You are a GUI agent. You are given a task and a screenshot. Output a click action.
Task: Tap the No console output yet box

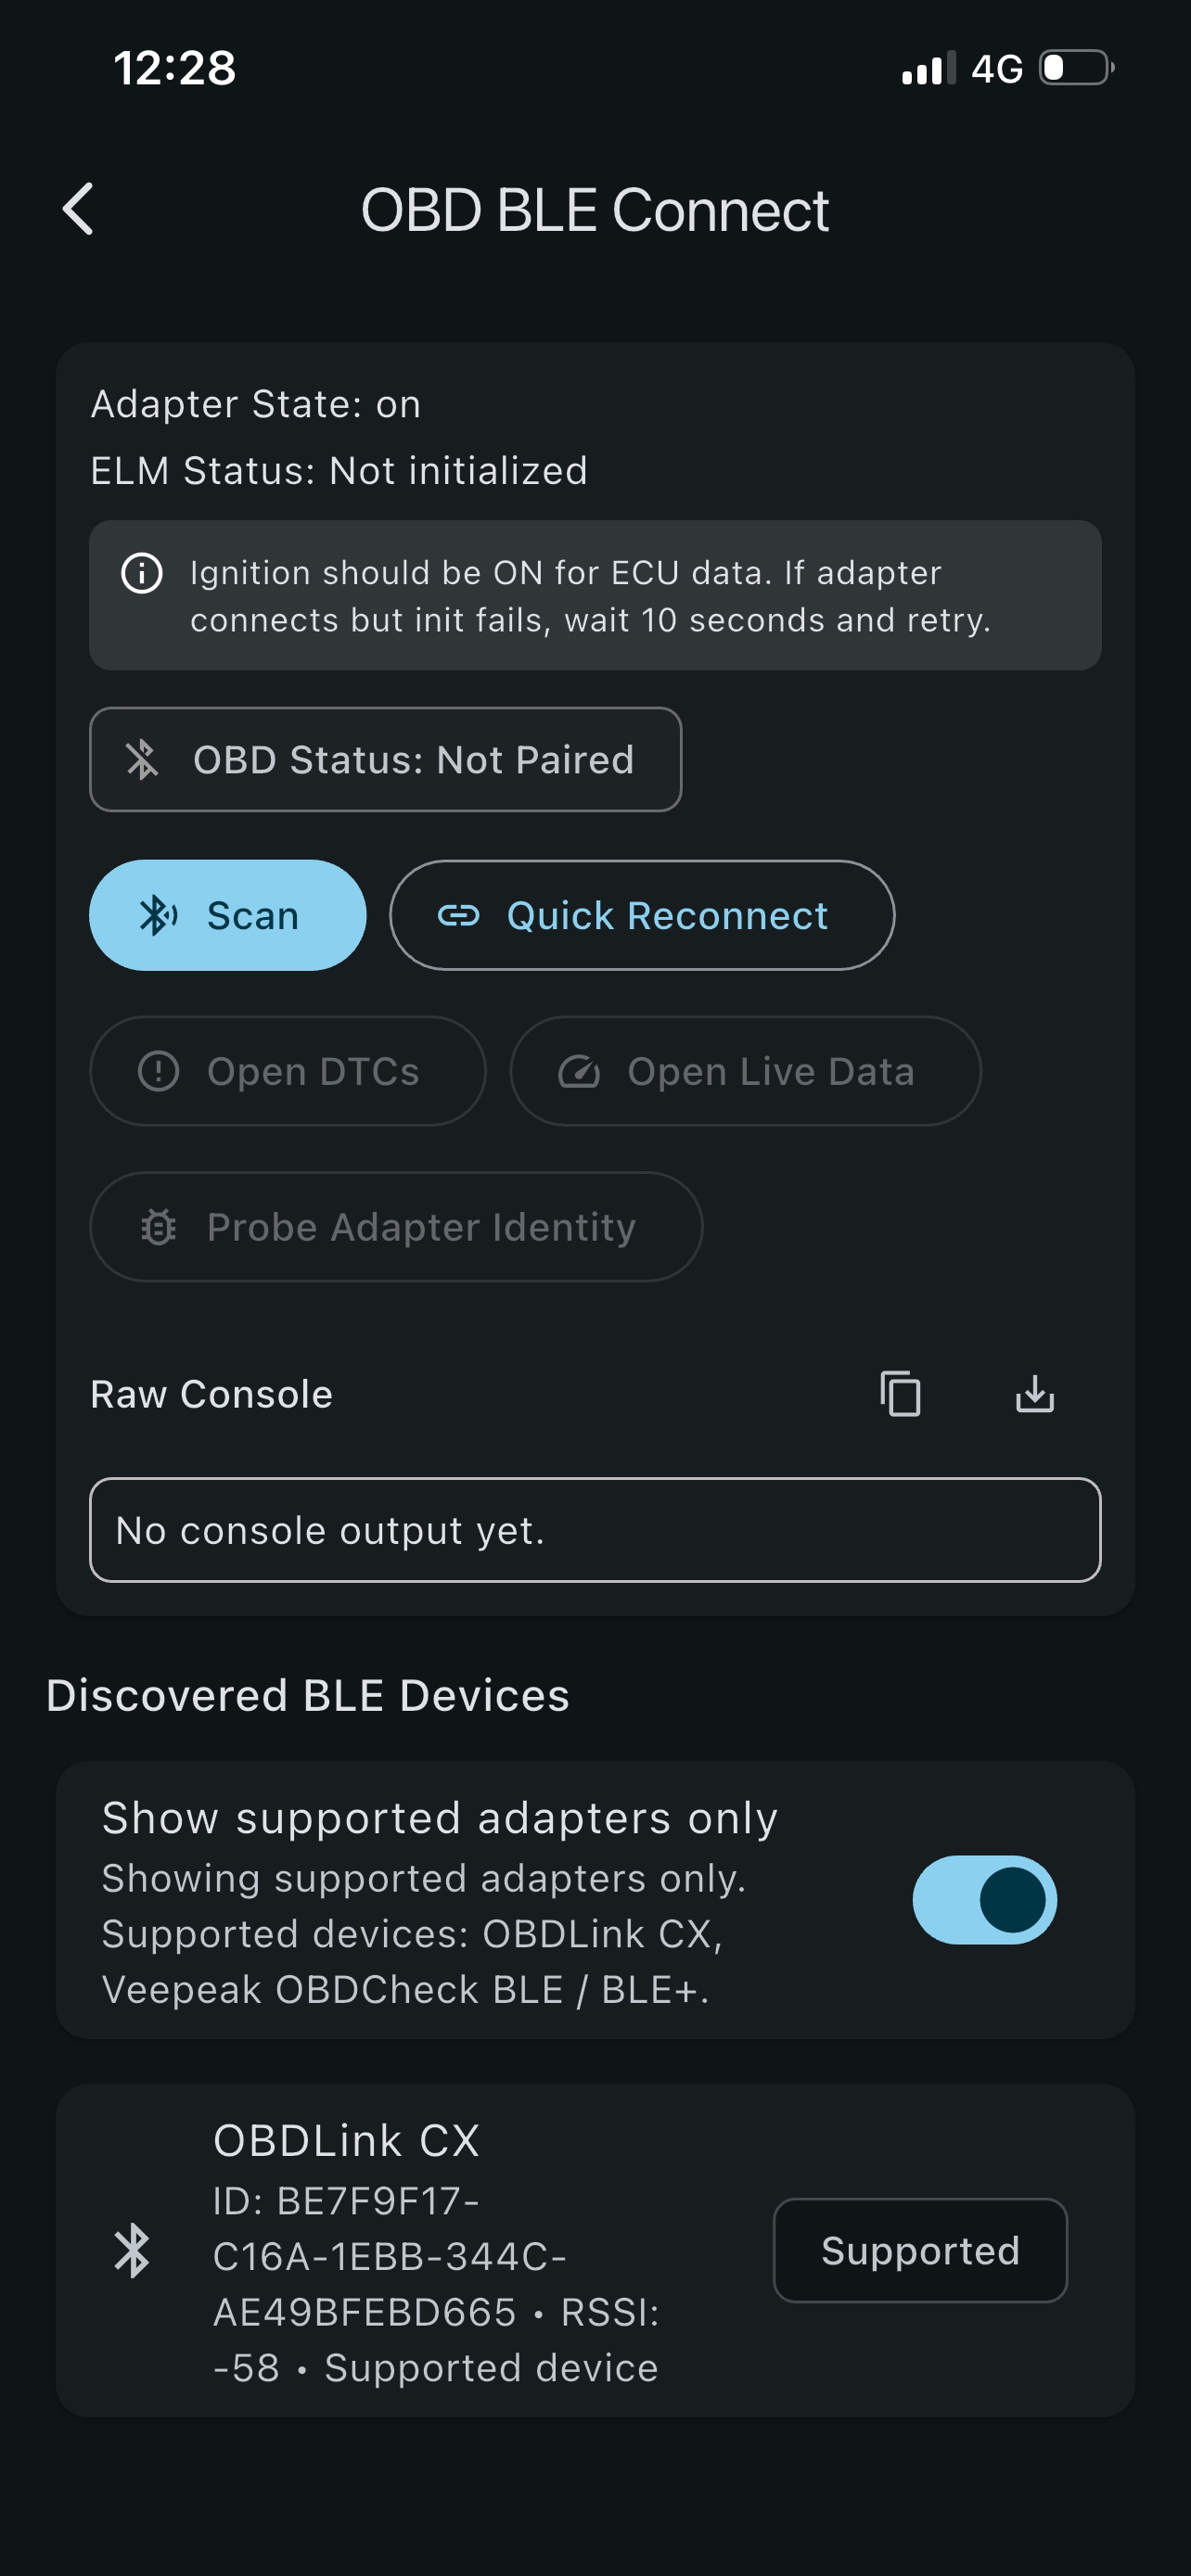pos(595,1529)
